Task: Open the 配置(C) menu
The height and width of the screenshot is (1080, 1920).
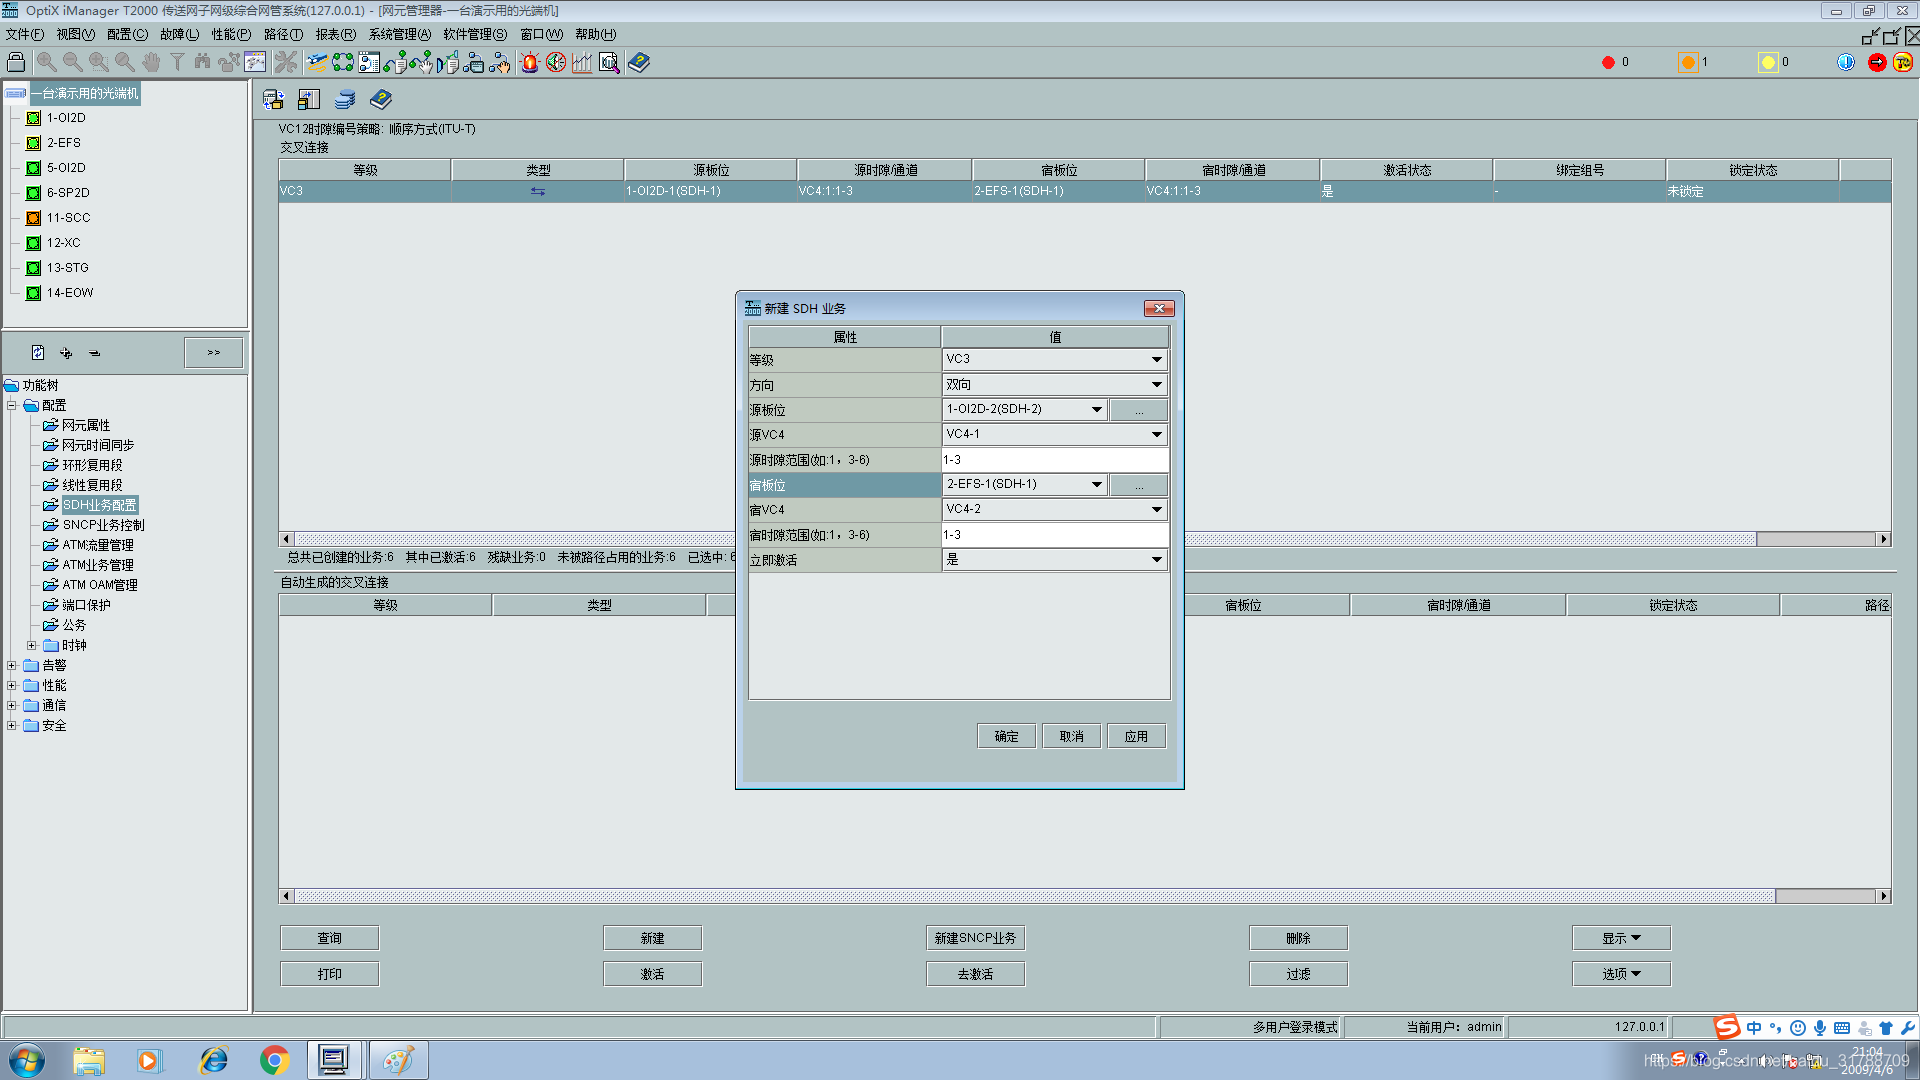Action: tap(127, 34)
